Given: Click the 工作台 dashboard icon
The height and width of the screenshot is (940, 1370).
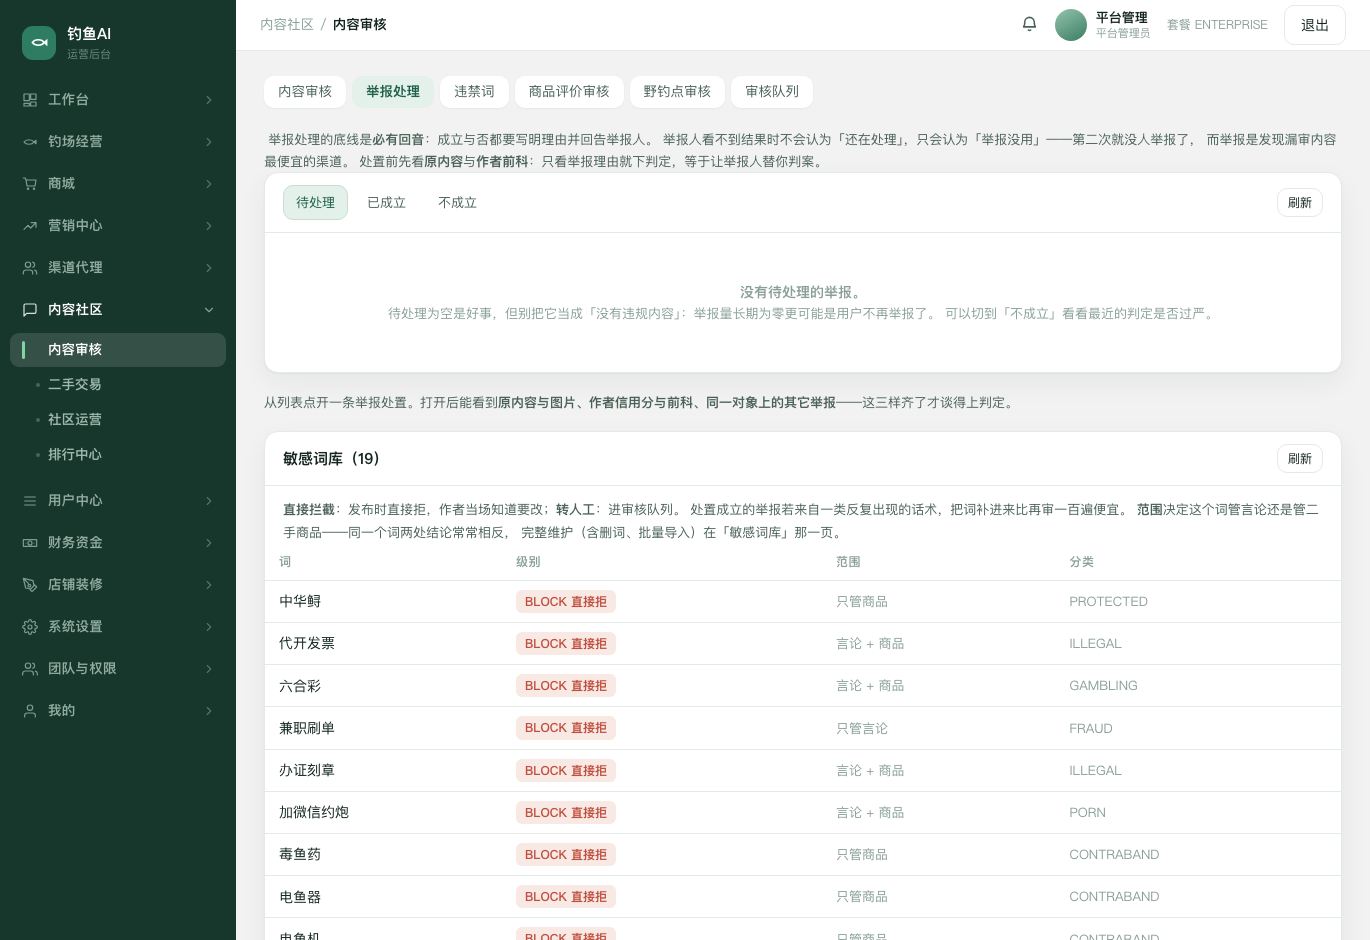Looking at the screenshot, I should 30,100.
